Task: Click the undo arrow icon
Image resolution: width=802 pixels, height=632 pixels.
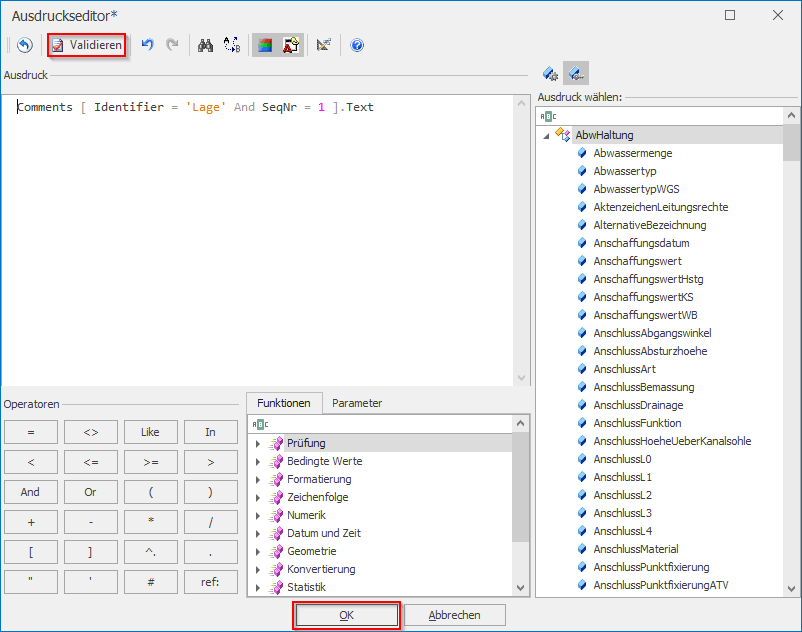Action: pyautogui.click(x=148, y=45)
